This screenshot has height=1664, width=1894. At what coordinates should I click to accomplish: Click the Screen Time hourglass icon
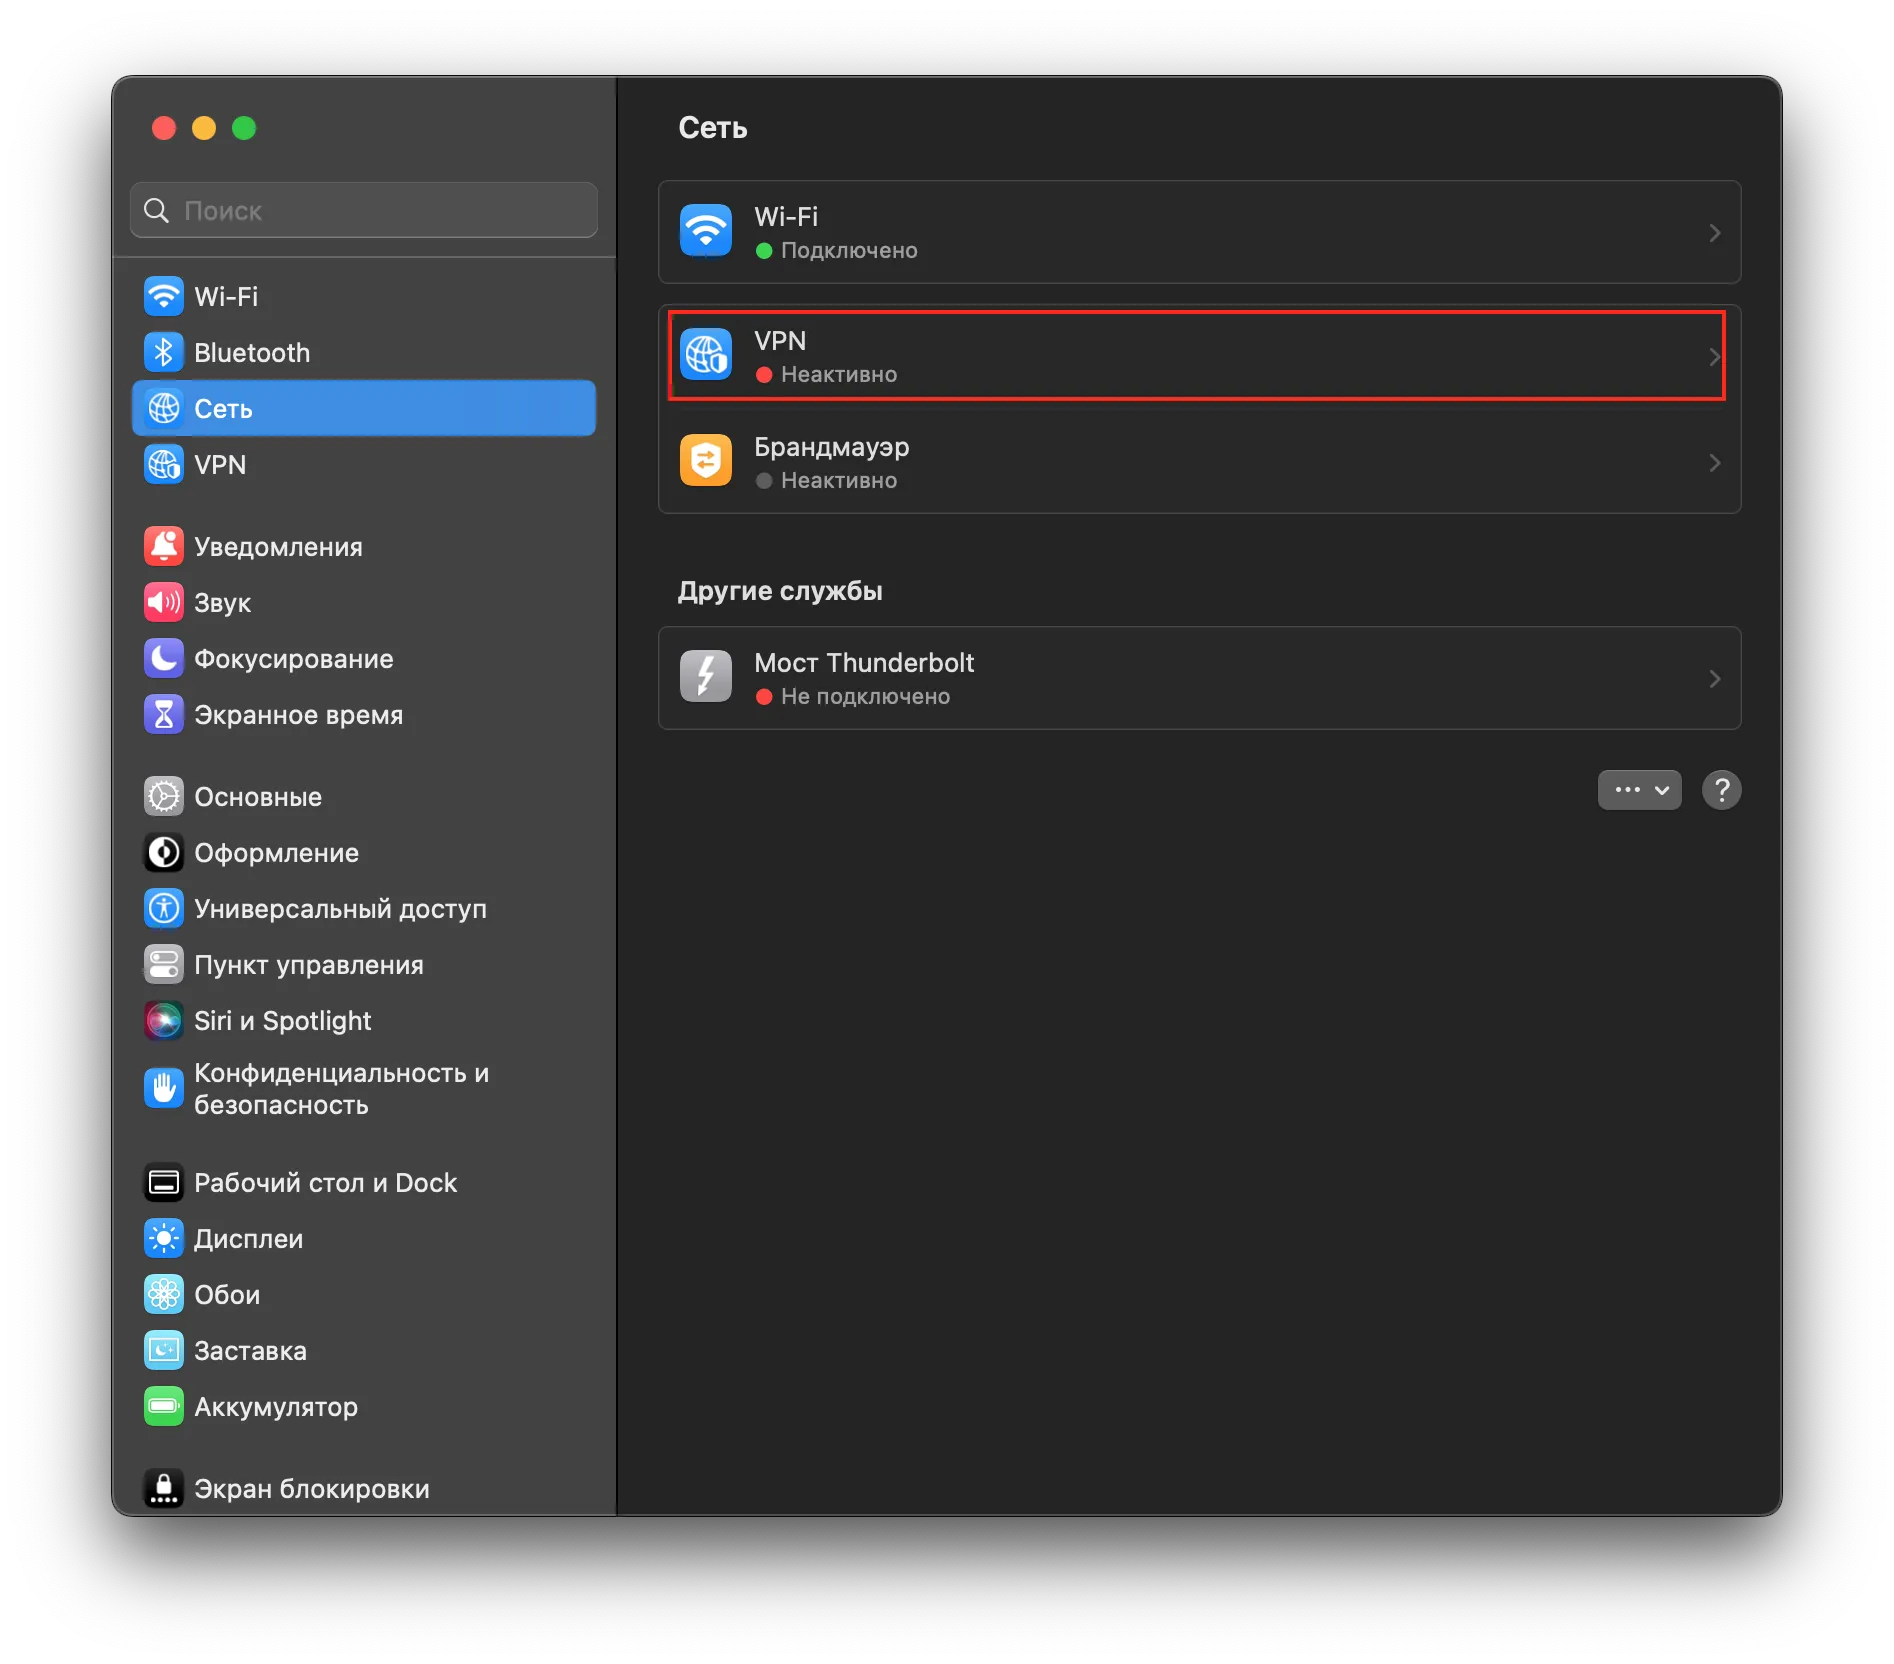click(164, 714)
